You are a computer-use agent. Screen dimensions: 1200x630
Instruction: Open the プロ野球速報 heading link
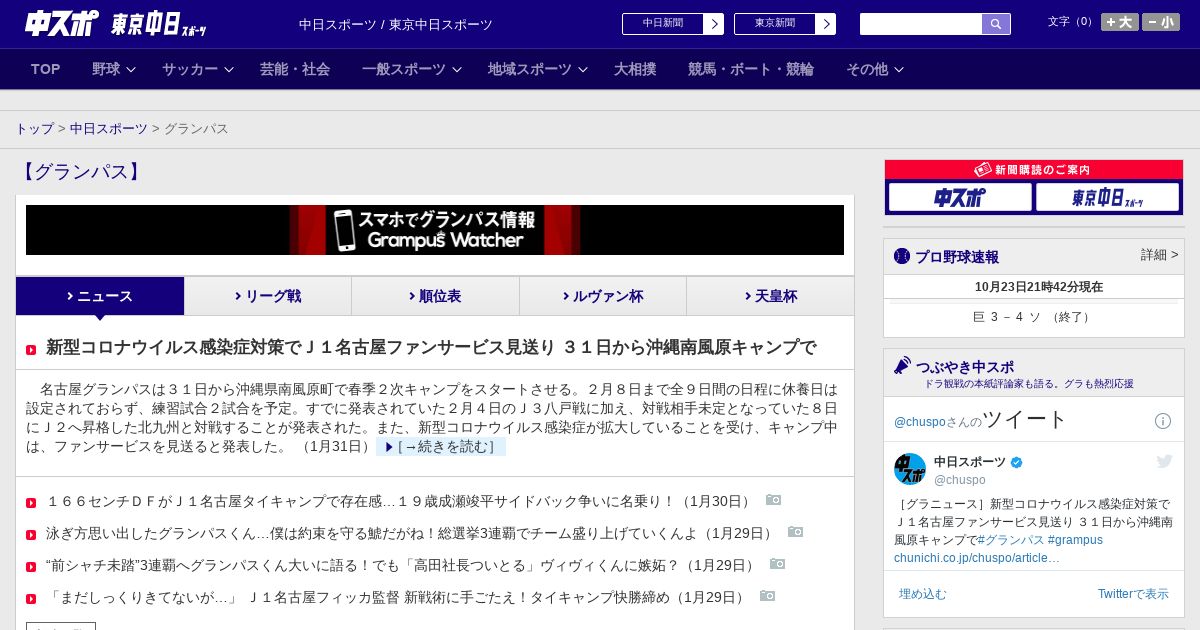[957, 257]
